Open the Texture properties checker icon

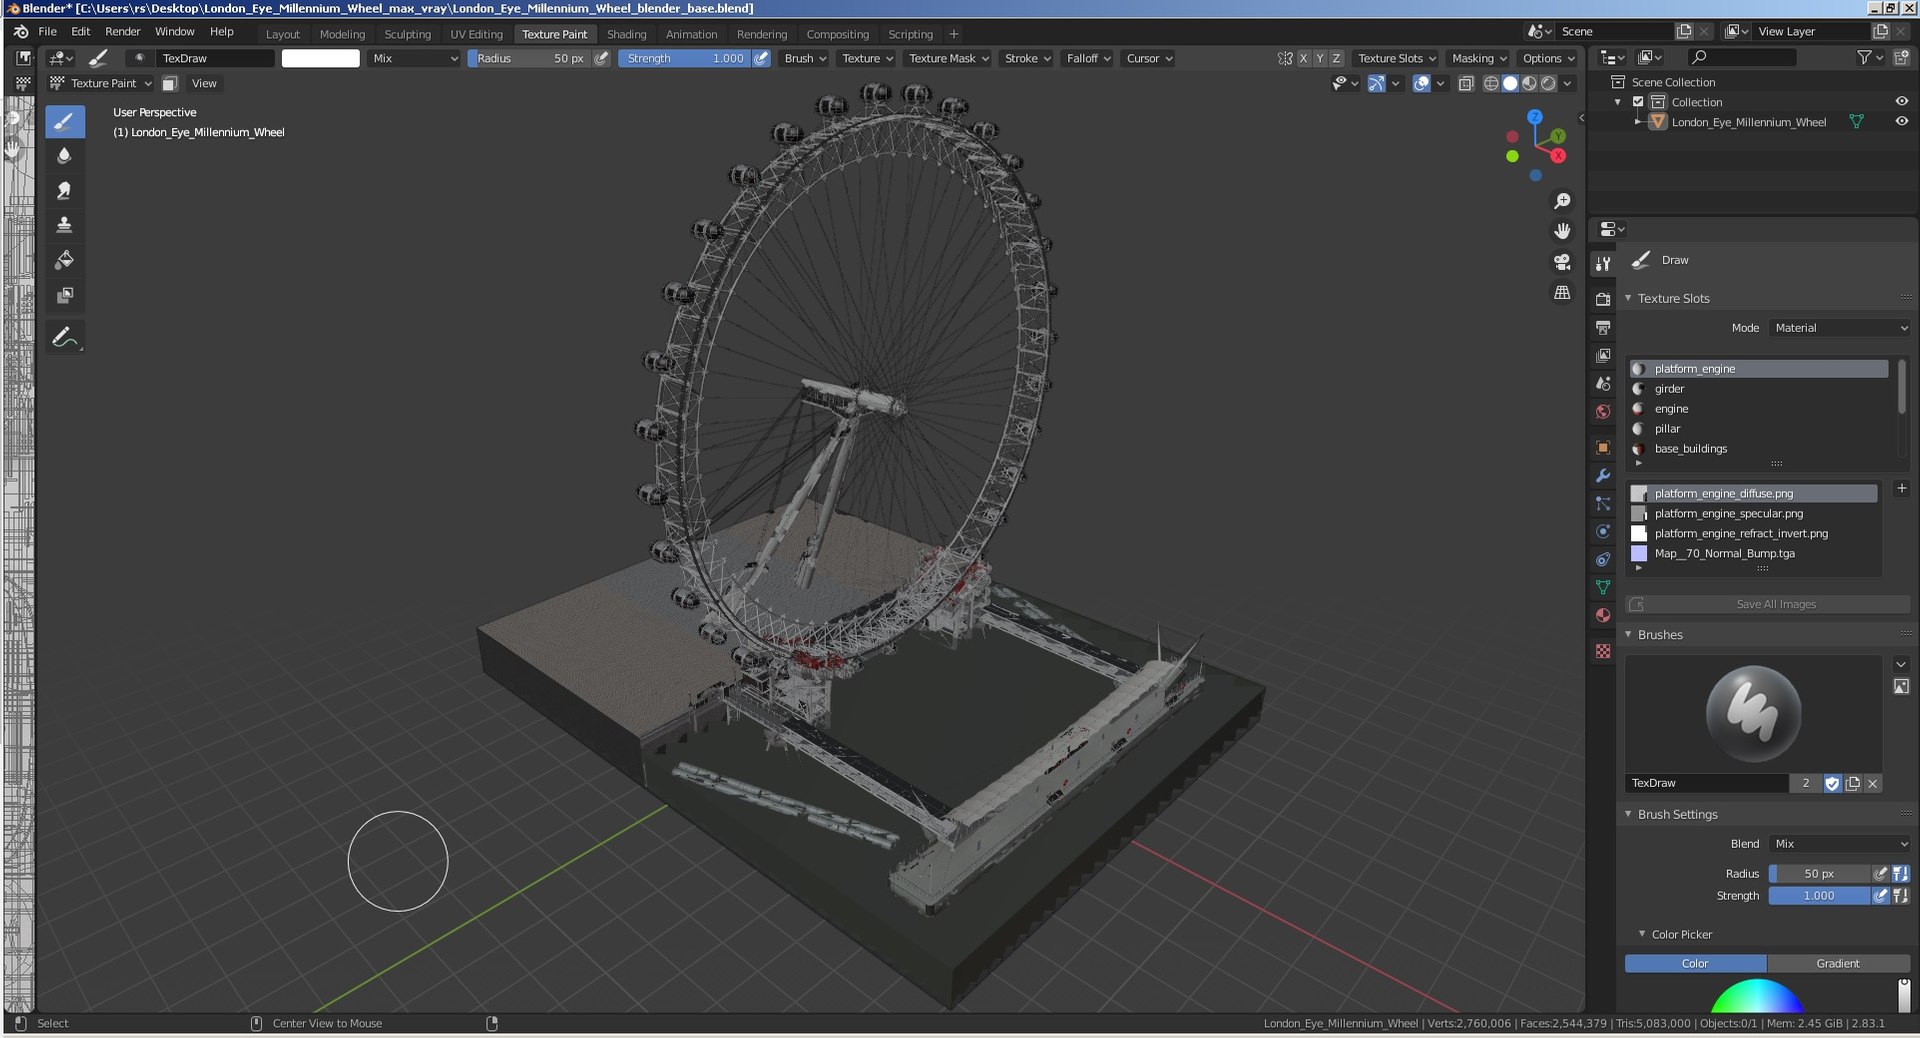1603,651
